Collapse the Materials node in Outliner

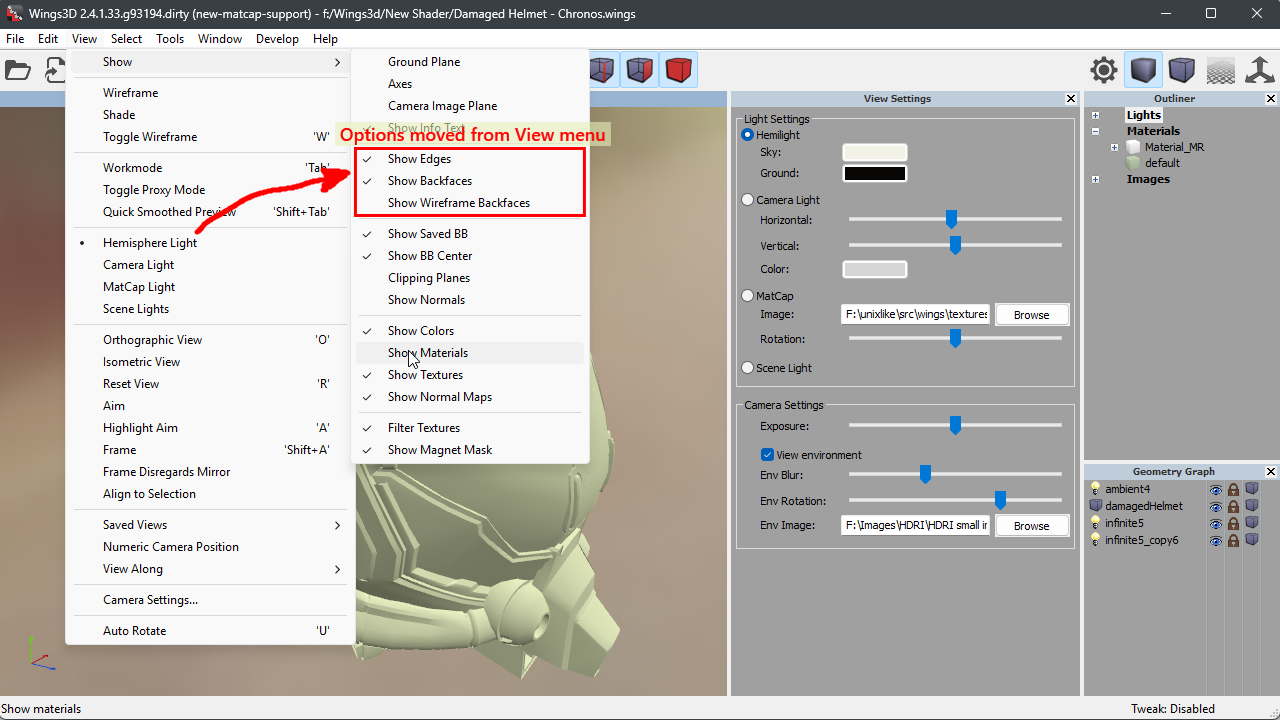click(1095, 131)
